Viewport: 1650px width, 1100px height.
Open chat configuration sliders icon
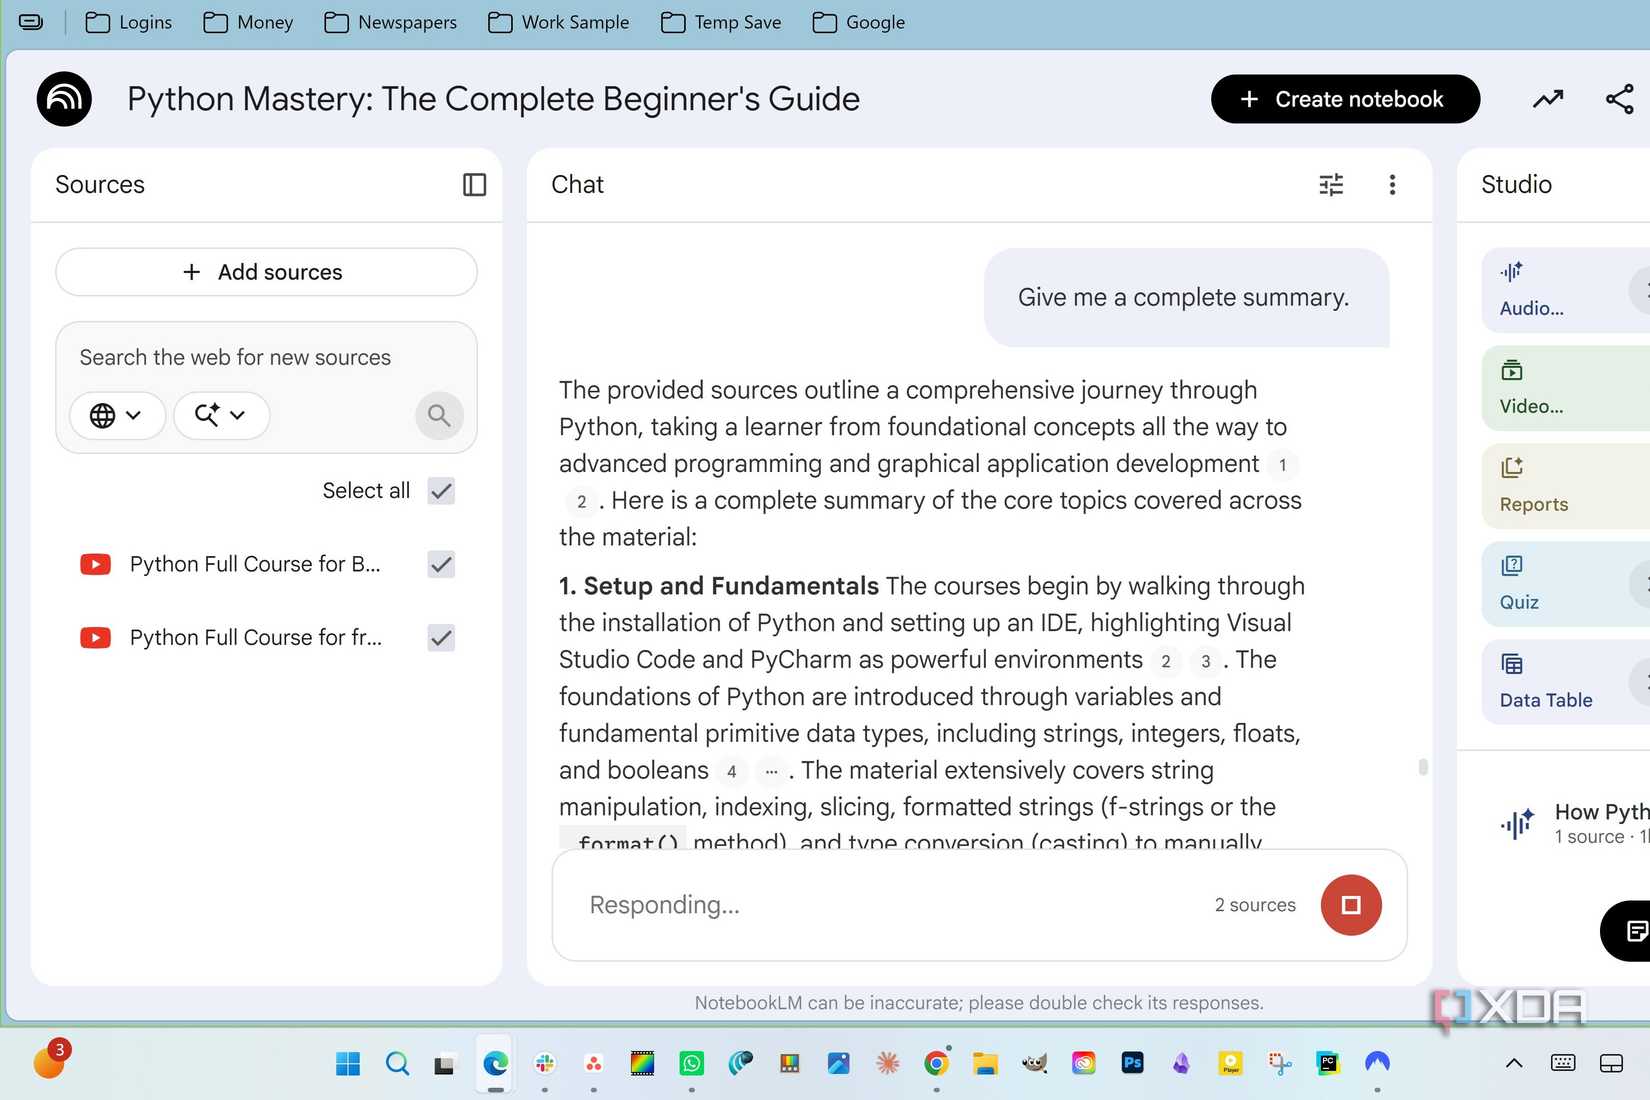pos(1331,185)
